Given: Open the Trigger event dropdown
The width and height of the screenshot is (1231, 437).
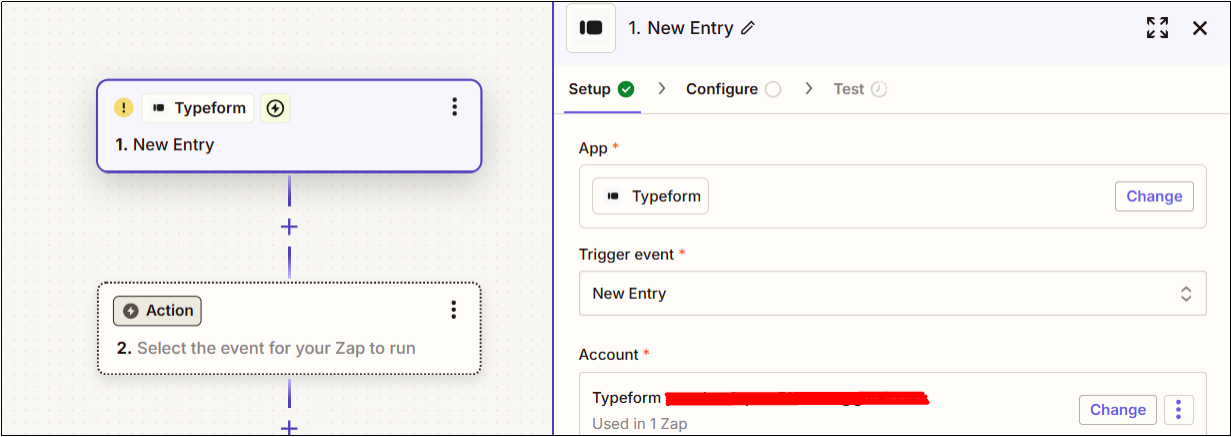Looking at the screenshot, I should coord(892,293).
